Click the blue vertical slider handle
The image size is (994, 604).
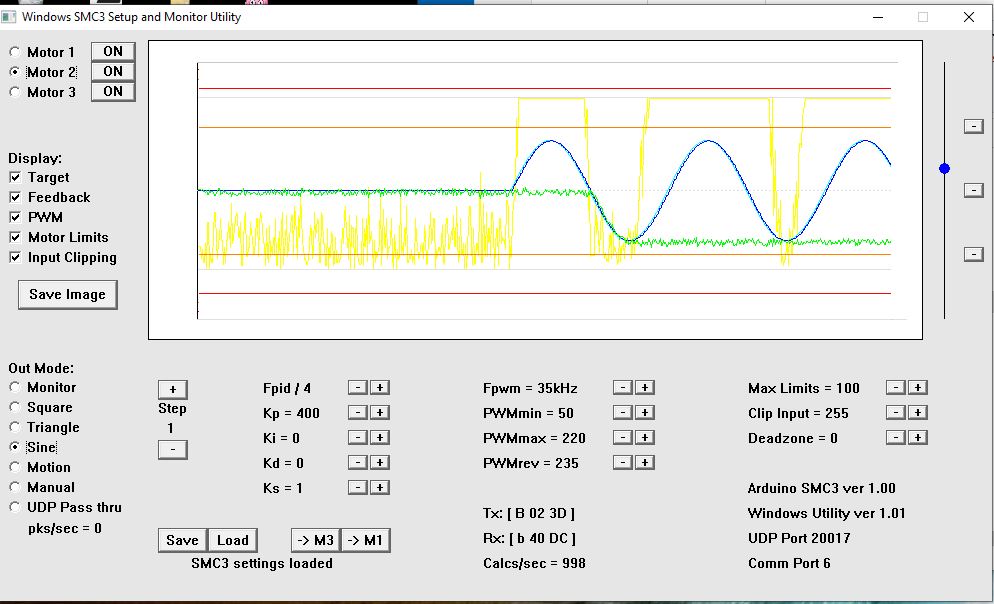tap(944, 169)
